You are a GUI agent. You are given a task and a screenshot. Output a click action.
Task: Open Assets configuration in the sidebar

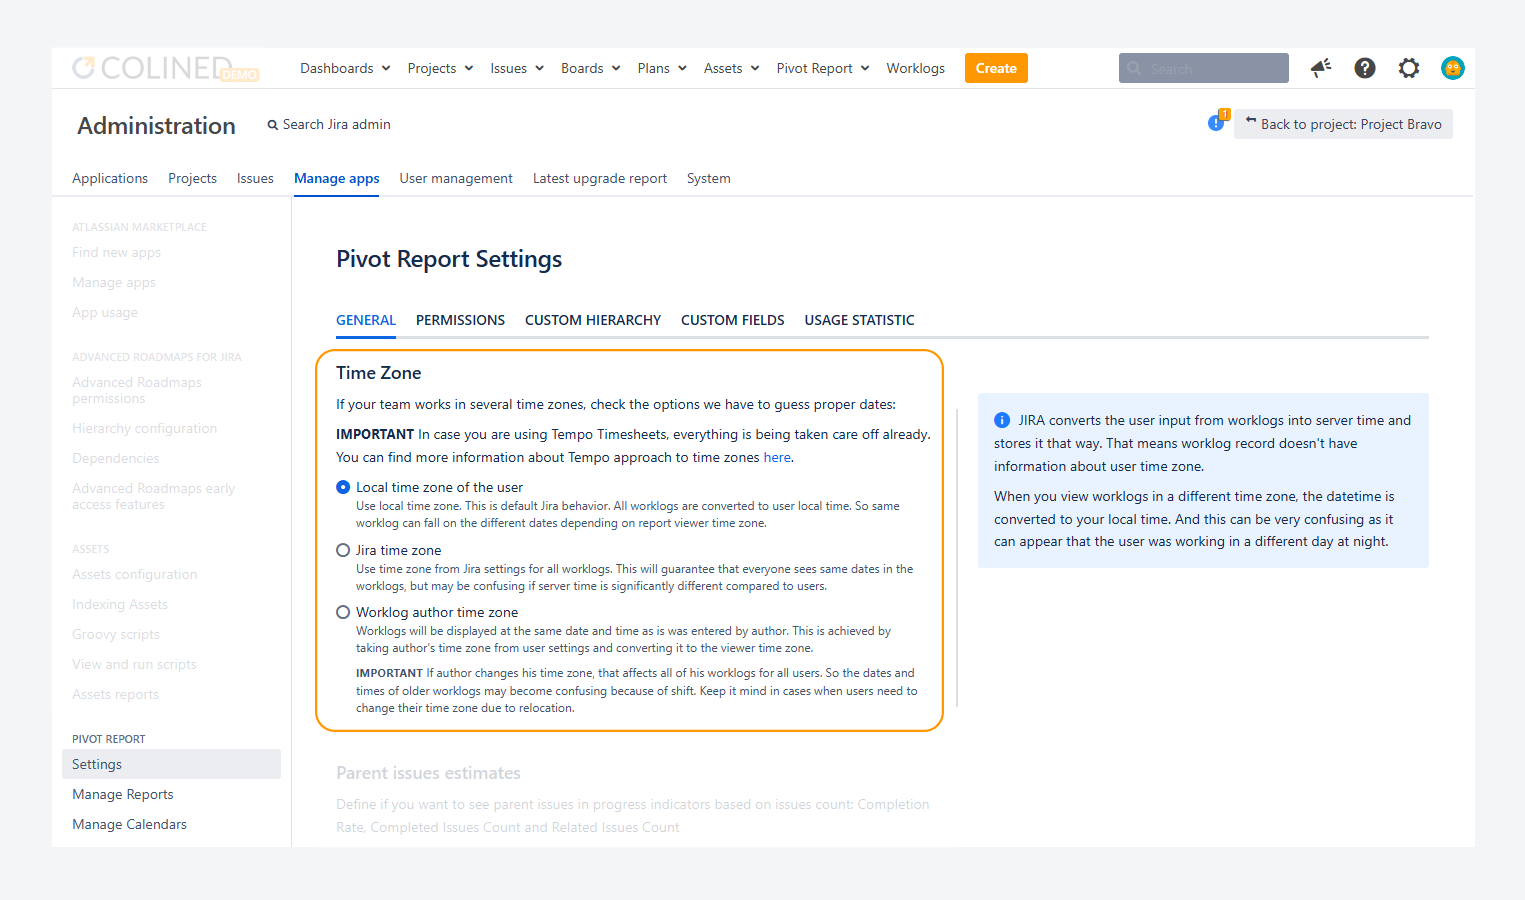coord(135,574)
